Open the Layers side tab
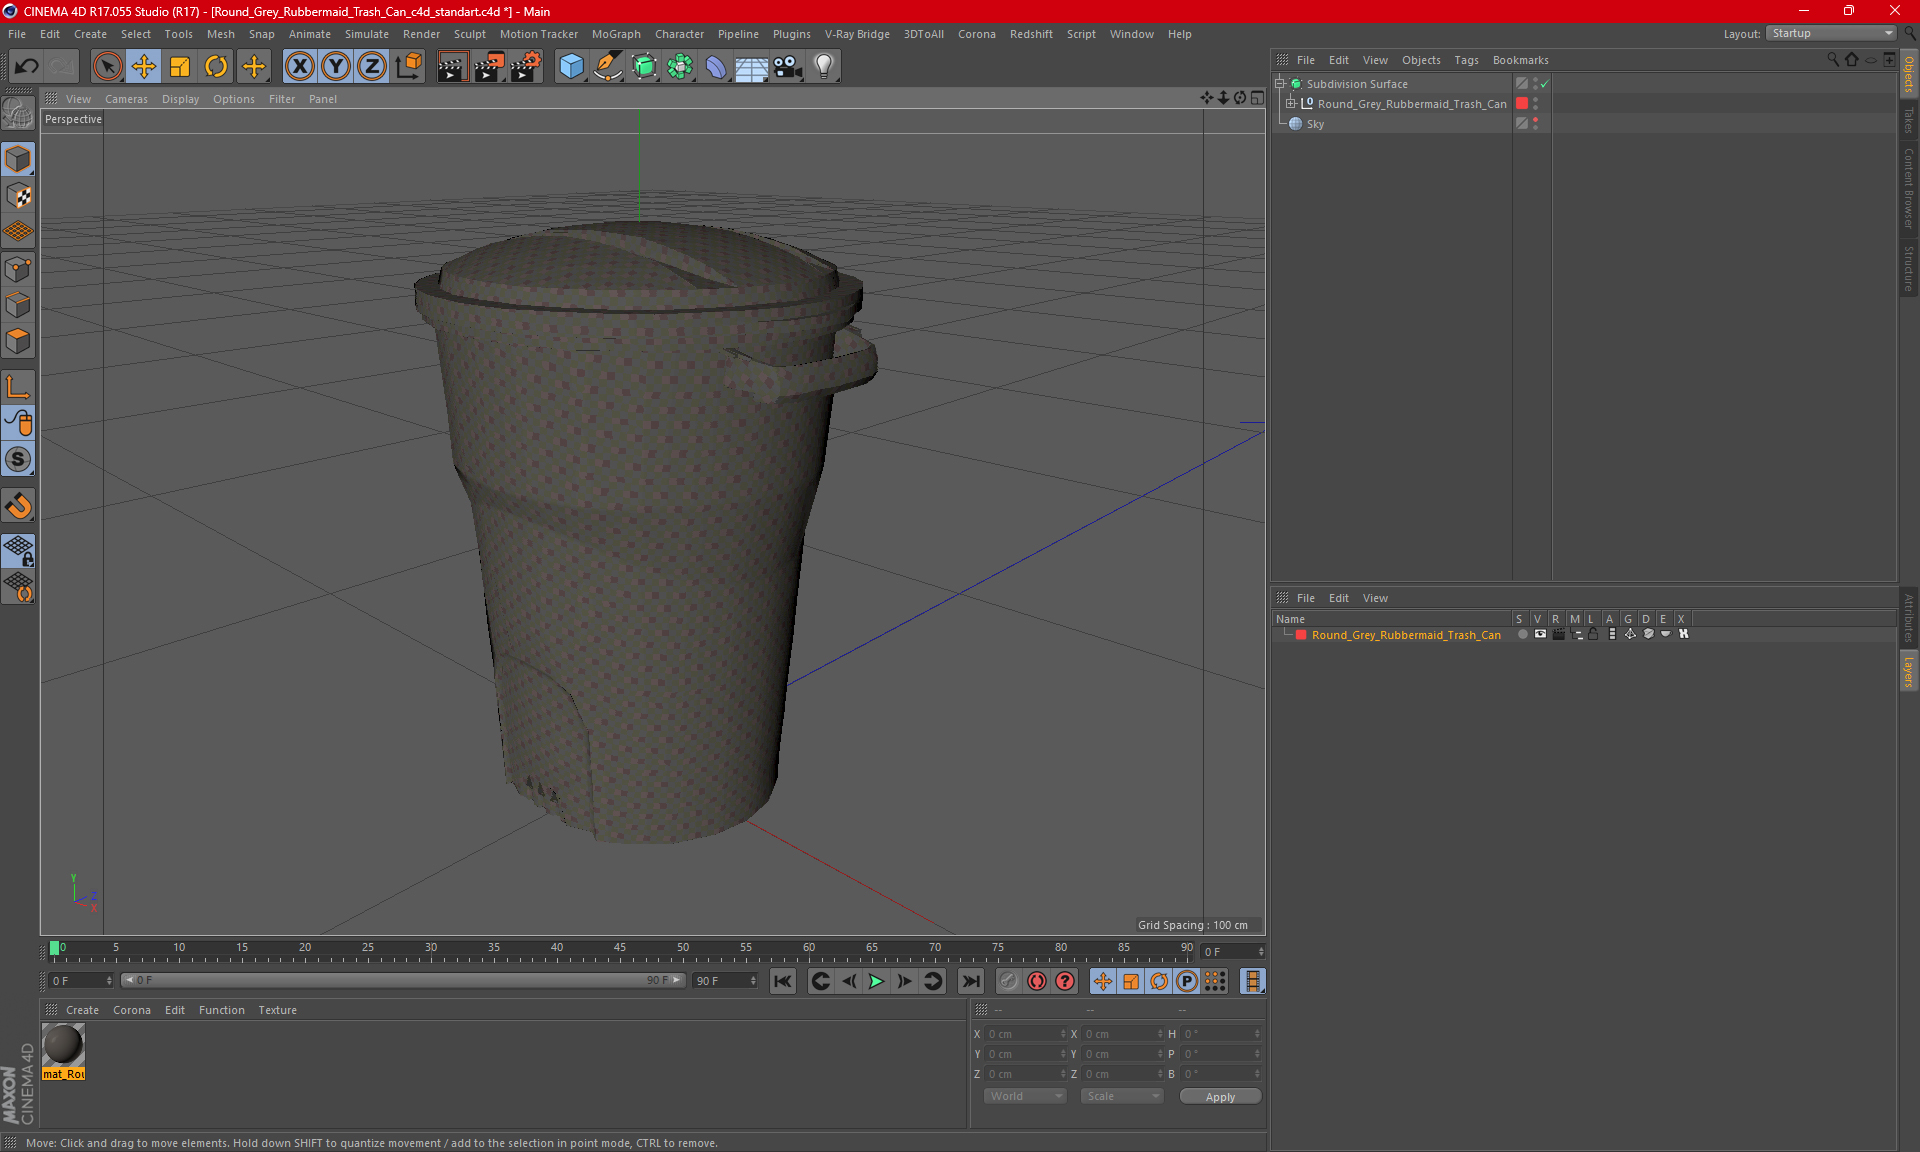Screen dimensions: 1920x1152 tap(1909, 672)
